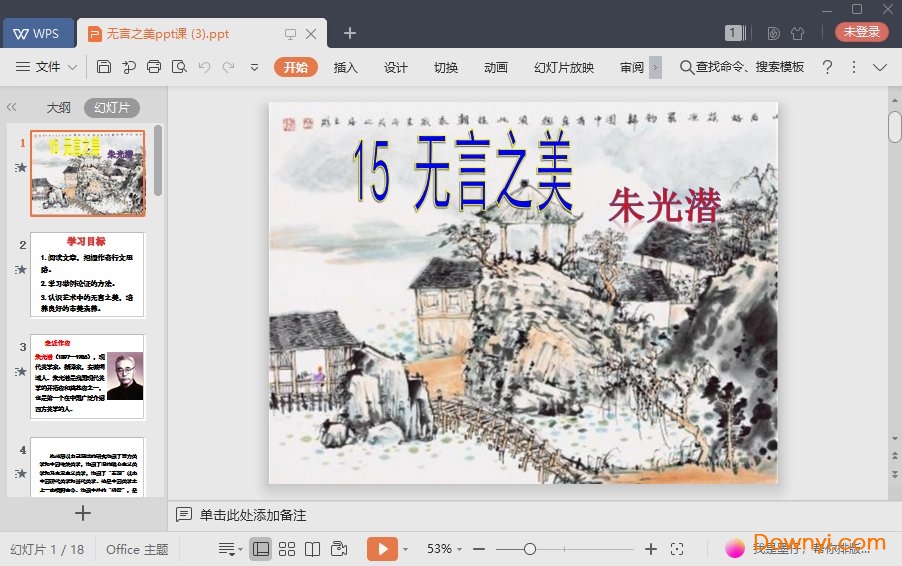Open Print Preview icon

[179, 67]
